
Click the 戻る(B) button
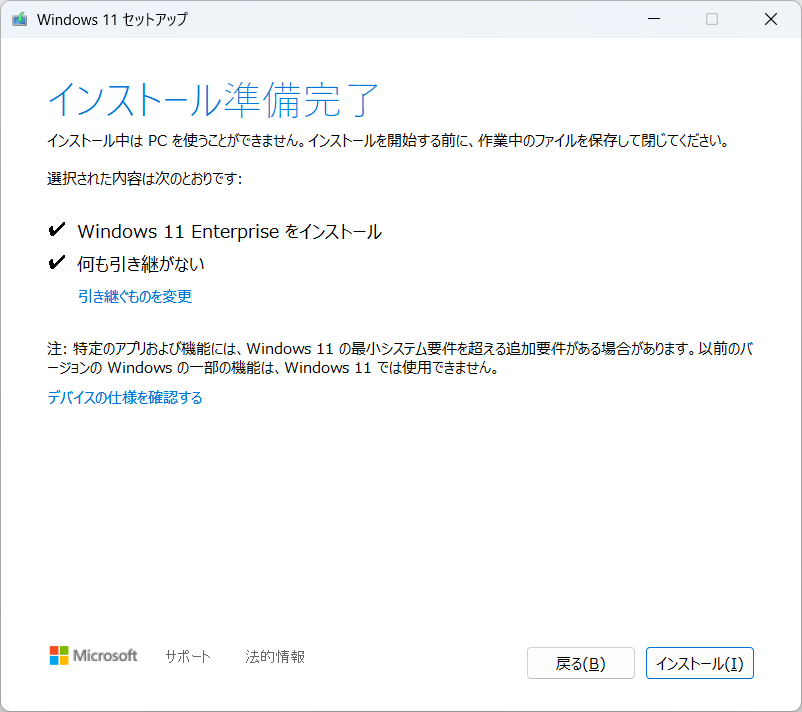pyautogui.click(x=581, y=663)
